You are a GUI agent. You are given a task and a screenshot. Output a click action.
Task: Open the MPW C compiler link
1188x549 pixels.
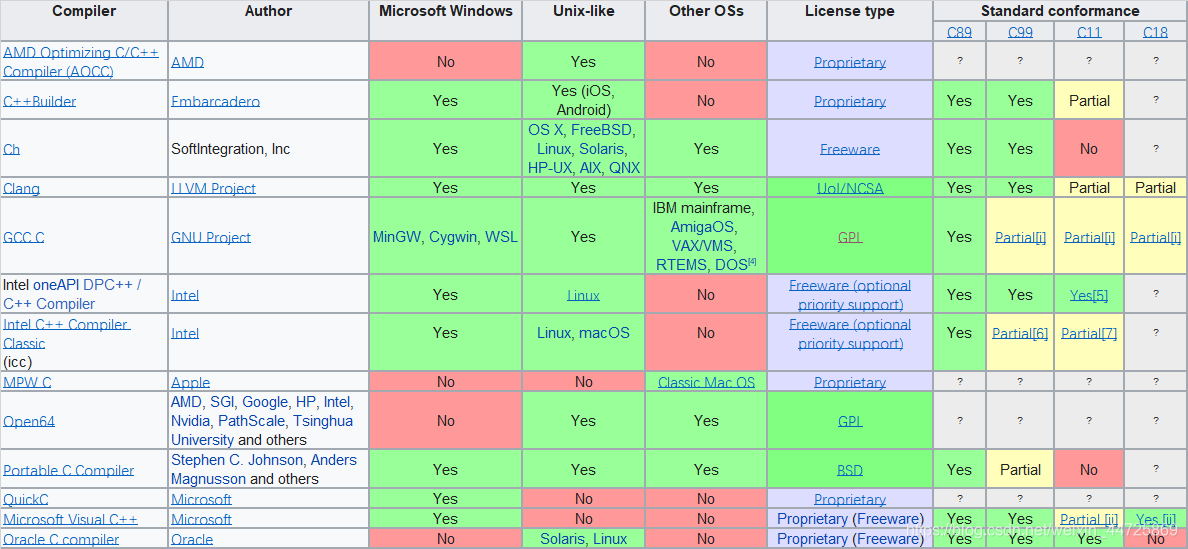[x=27, y=382]
